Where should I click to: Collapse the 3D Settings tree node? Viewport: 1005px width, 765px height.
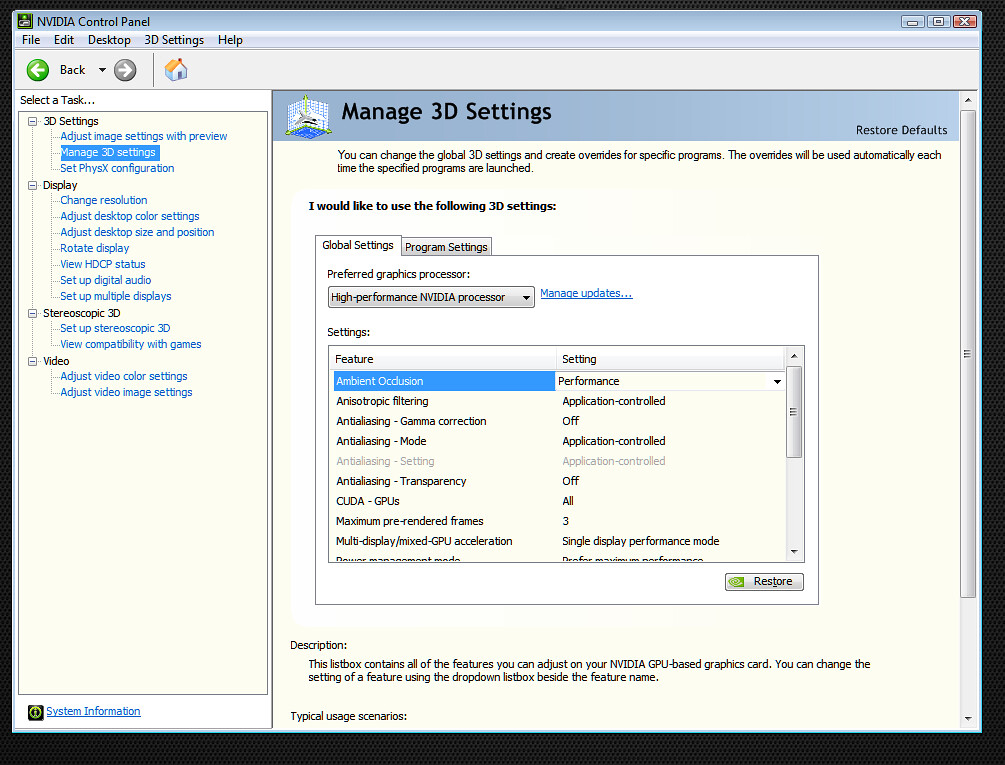click(33, 121)
